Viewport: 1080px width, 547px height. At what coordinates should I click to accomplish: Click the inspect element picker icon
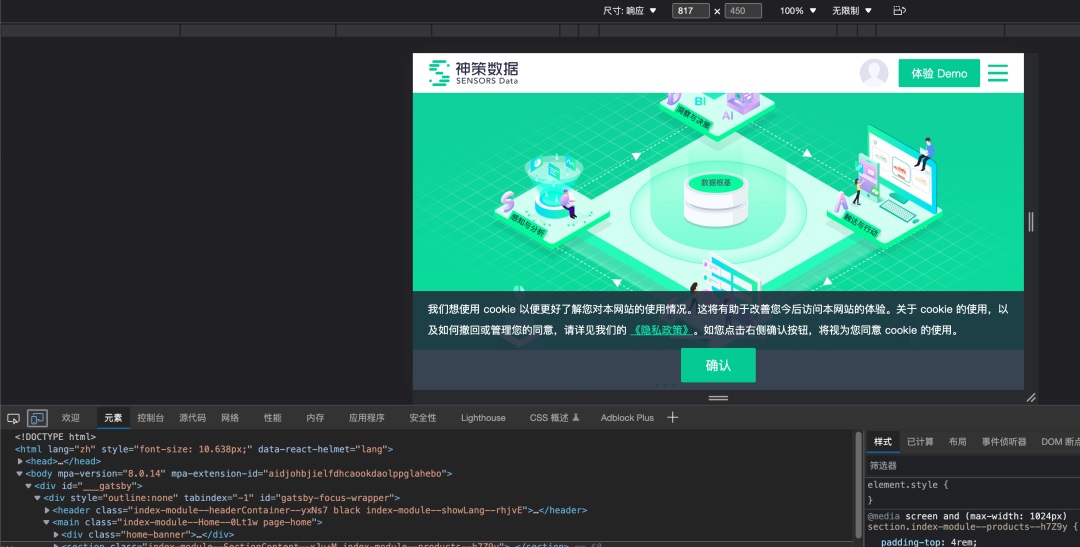pos(14,418)
